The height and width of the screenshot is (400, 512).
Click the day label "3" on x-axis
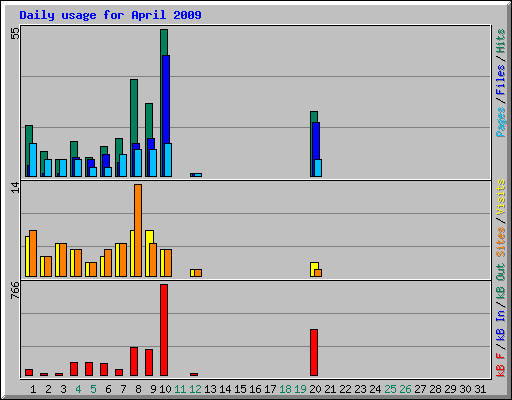coord(63,389)
